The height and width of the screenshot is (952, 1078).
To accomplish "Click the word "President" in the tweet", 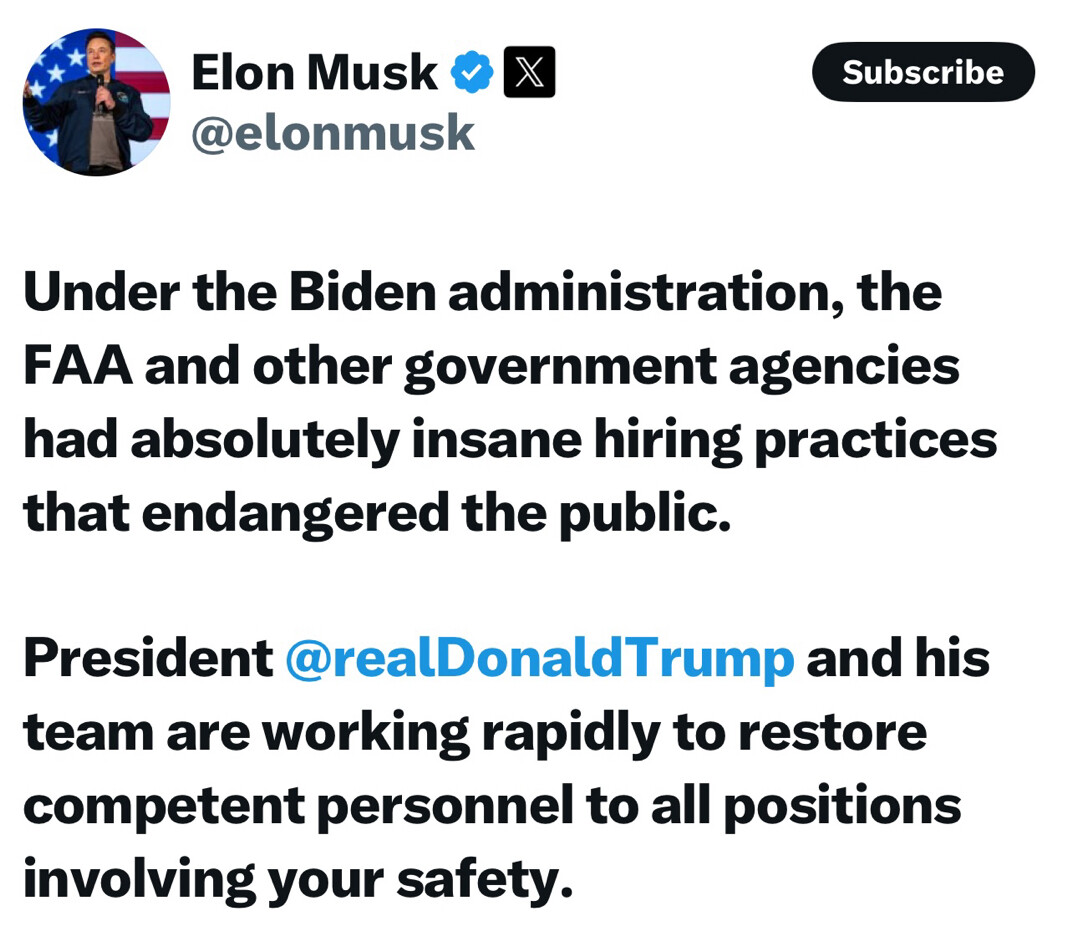I will 148,658.
